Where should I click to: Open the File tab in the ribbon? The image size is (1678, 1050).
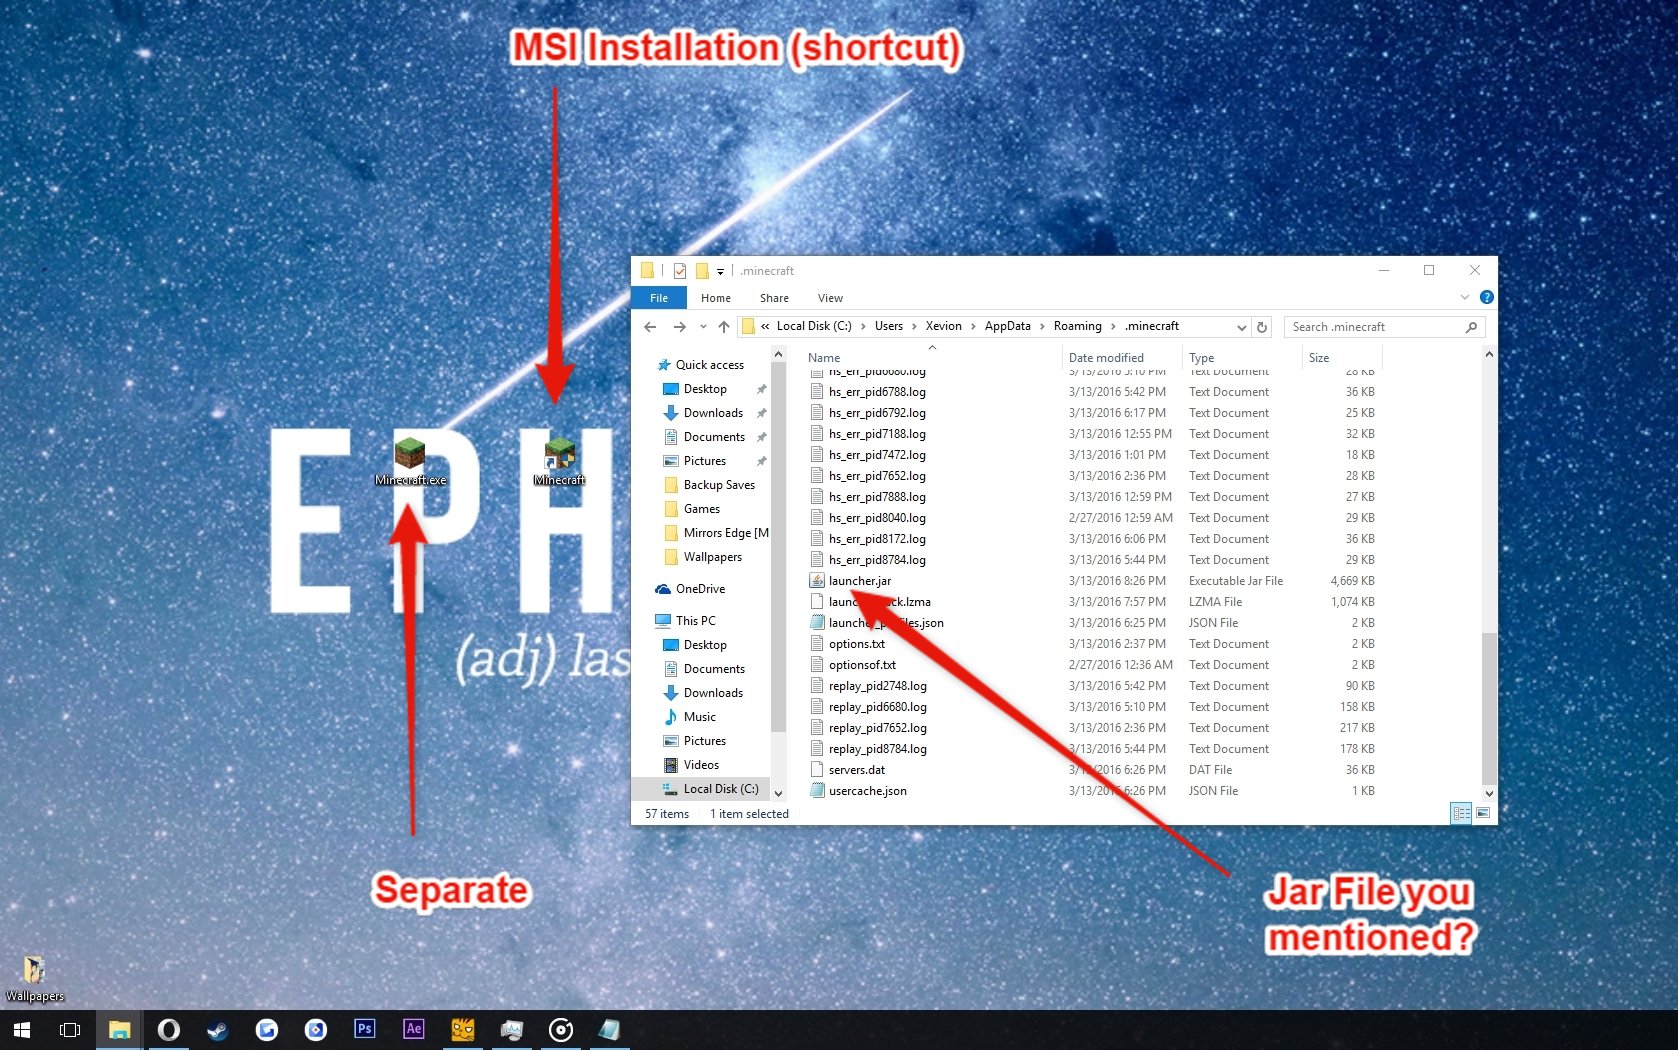click(x=659, y=298)
